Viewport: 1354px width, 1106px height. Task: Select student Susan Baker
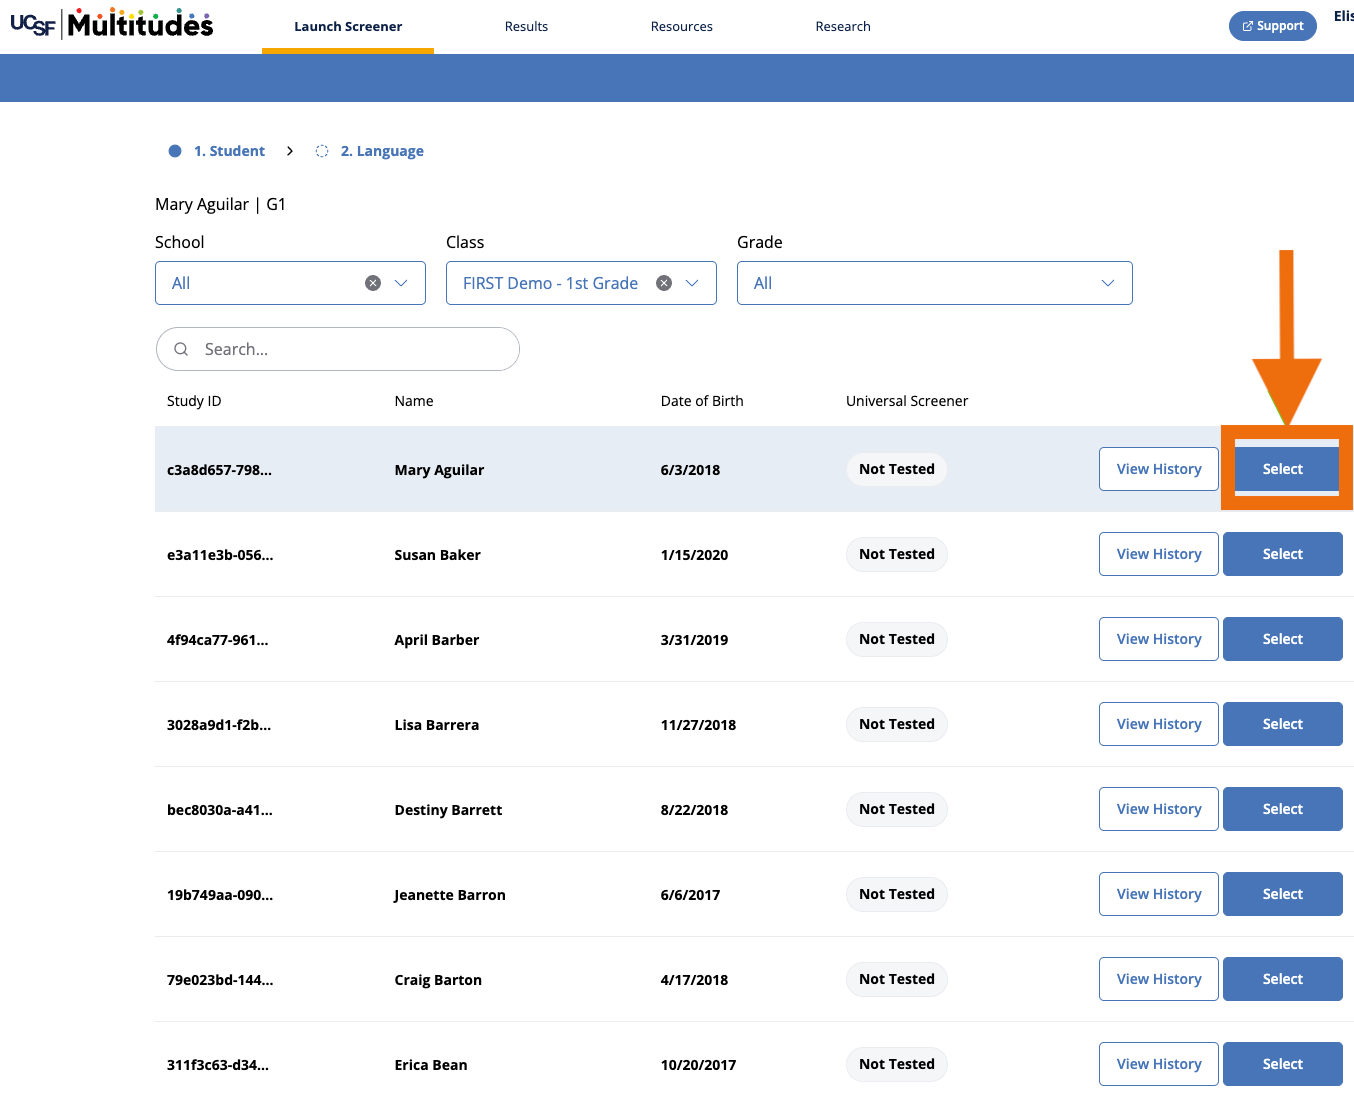[1283, 554]
